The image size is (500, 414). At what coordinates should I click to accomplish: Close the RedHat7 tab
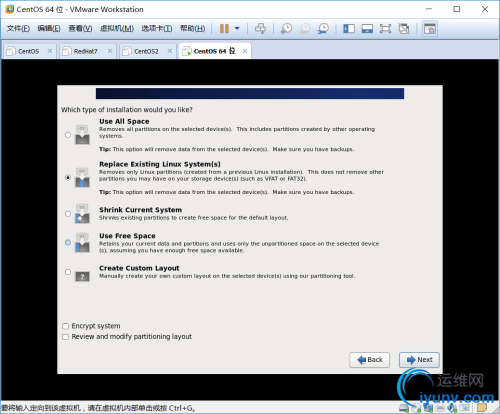click(110, 51)
